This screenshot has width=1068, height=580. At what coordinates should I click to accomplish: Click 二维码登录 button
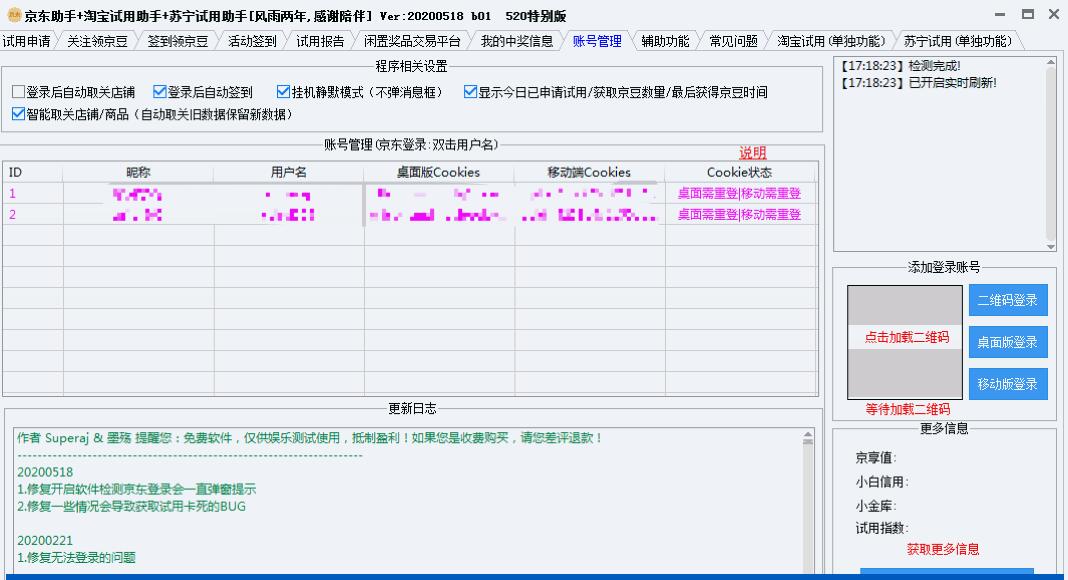point(1008,300)
